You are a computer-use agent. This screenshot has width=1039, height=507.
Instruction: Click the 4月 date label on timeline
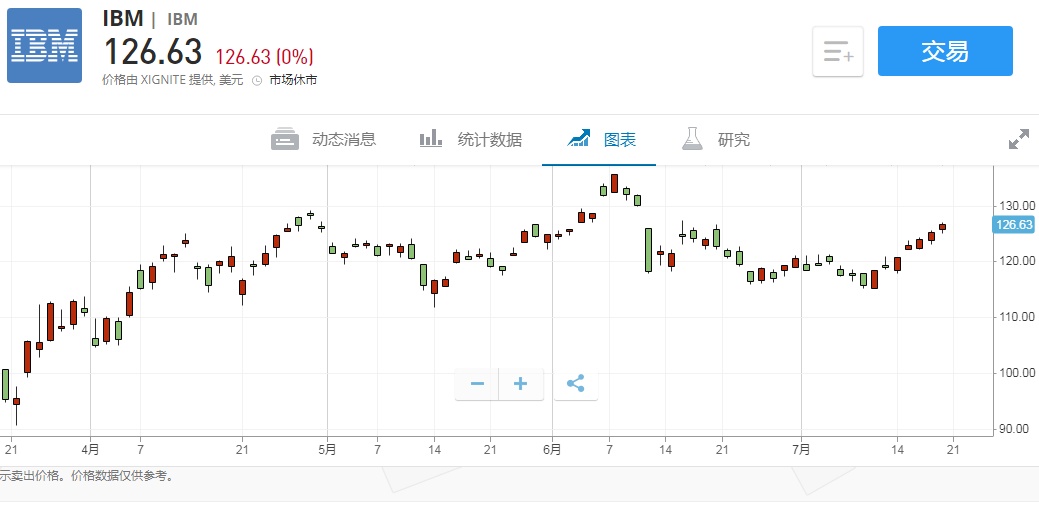[90, 449]
